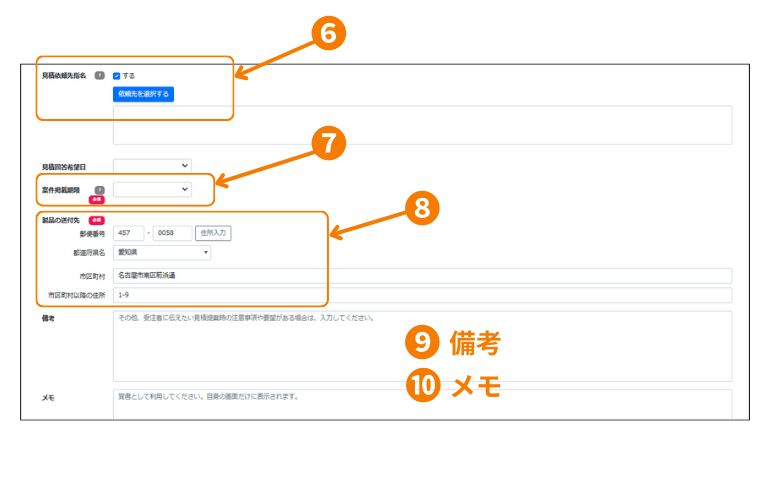Click into the 備考 text area

422,345
